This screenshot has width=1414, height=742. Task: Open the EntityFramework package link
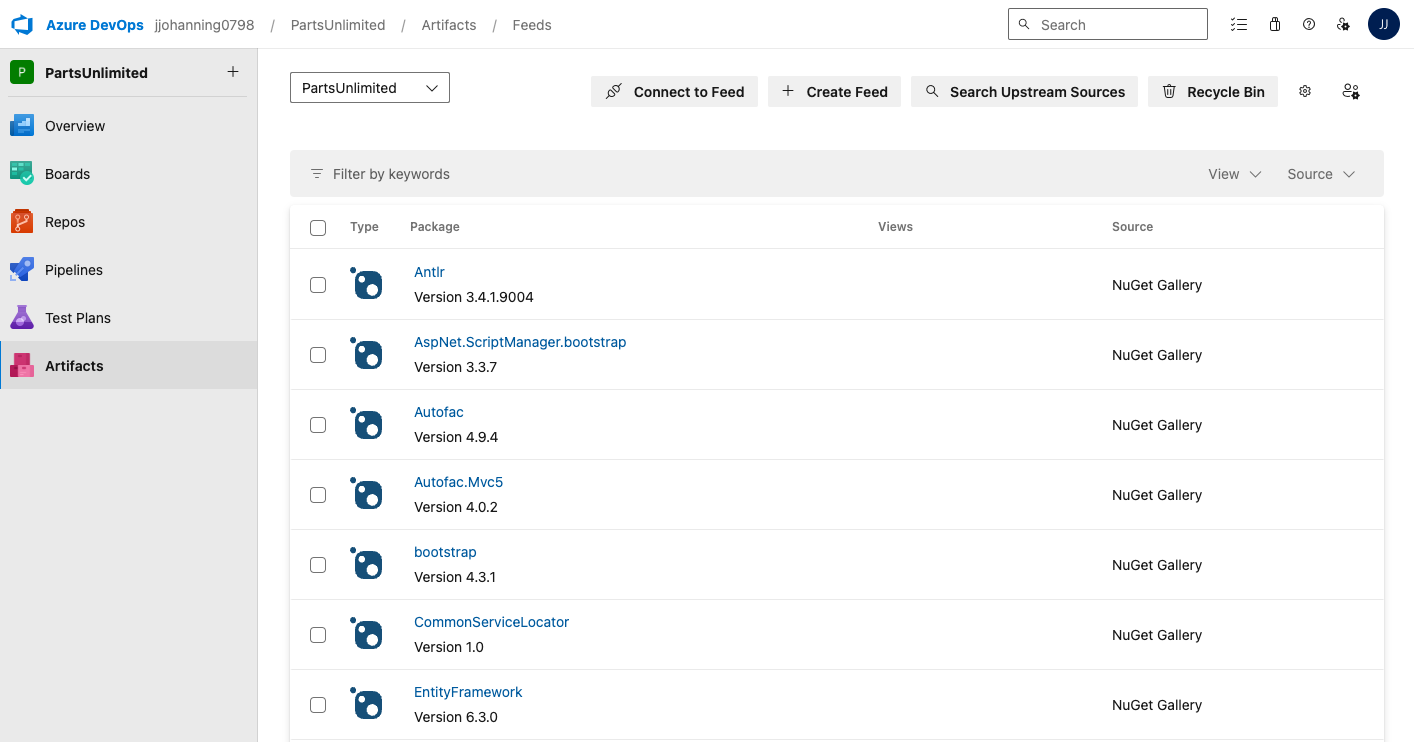coord(468,691)
